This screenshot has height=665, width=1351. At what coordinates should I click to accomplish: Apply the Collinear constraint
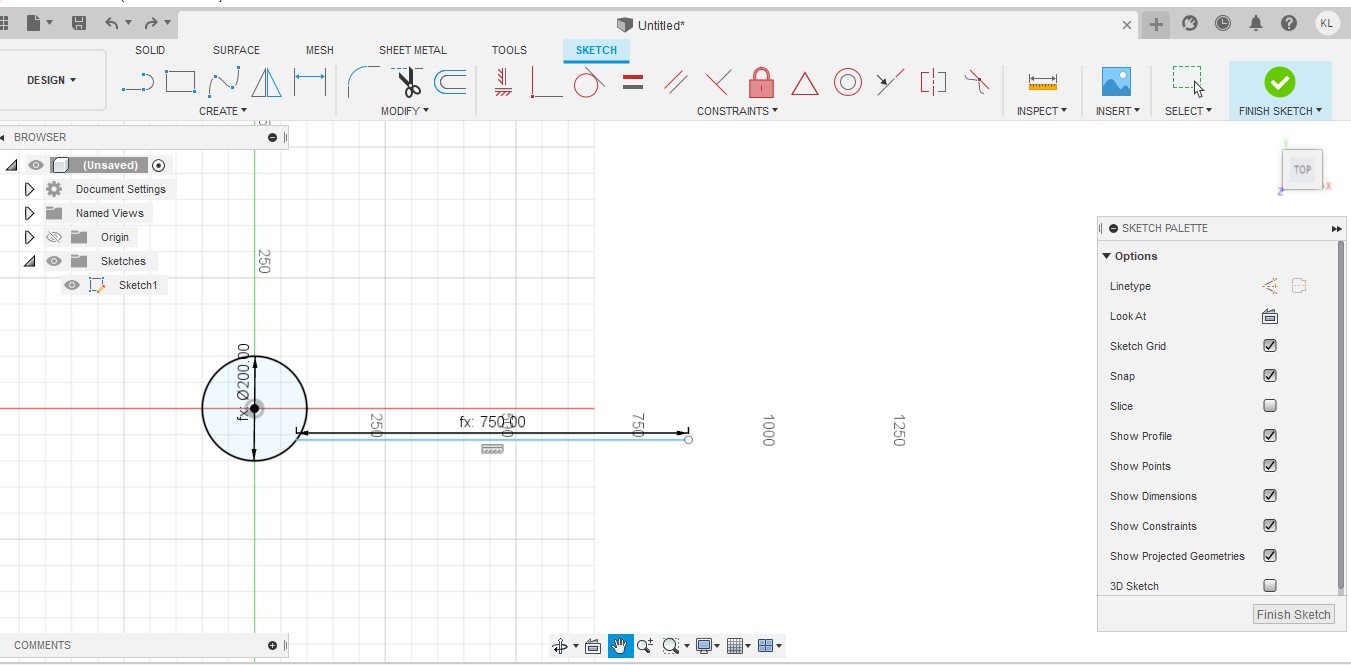tap(890, 82)
